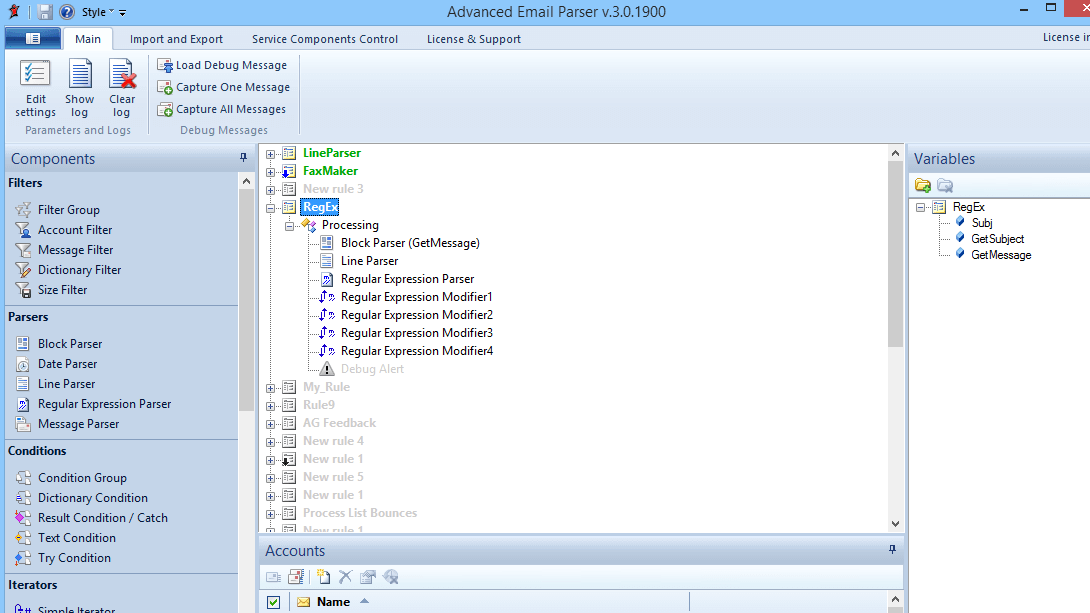The image size is (1090, 613).
Task: Click Capture All Messages
Action: tap(222, 109)
